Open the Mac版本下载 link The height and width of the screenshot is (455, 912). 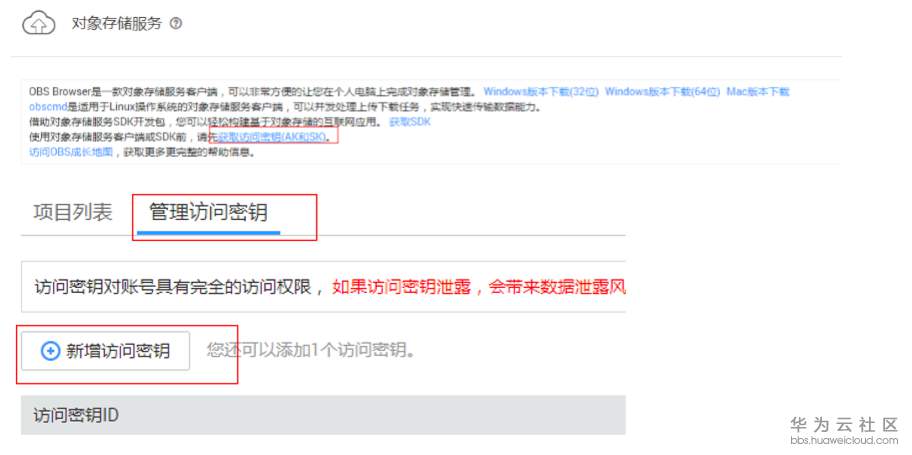coord(758,92)
